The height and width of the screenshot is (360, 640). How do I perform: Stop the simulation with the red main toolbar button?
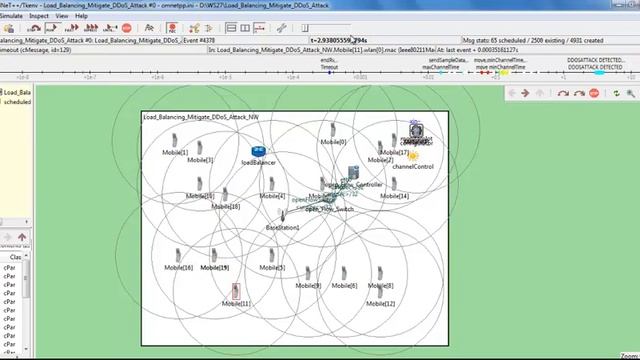point(127,28)
